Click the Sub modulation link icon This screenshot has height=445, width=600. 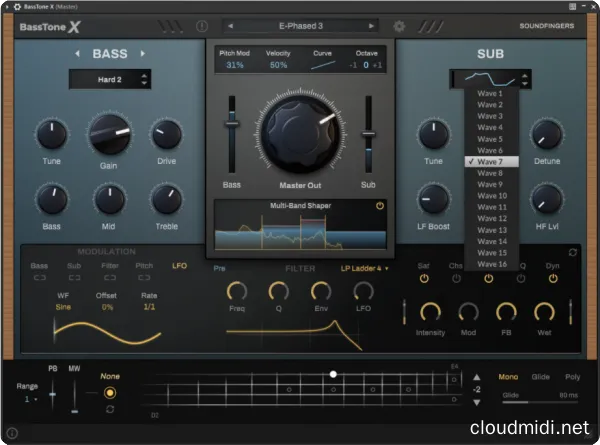[74, 277]
